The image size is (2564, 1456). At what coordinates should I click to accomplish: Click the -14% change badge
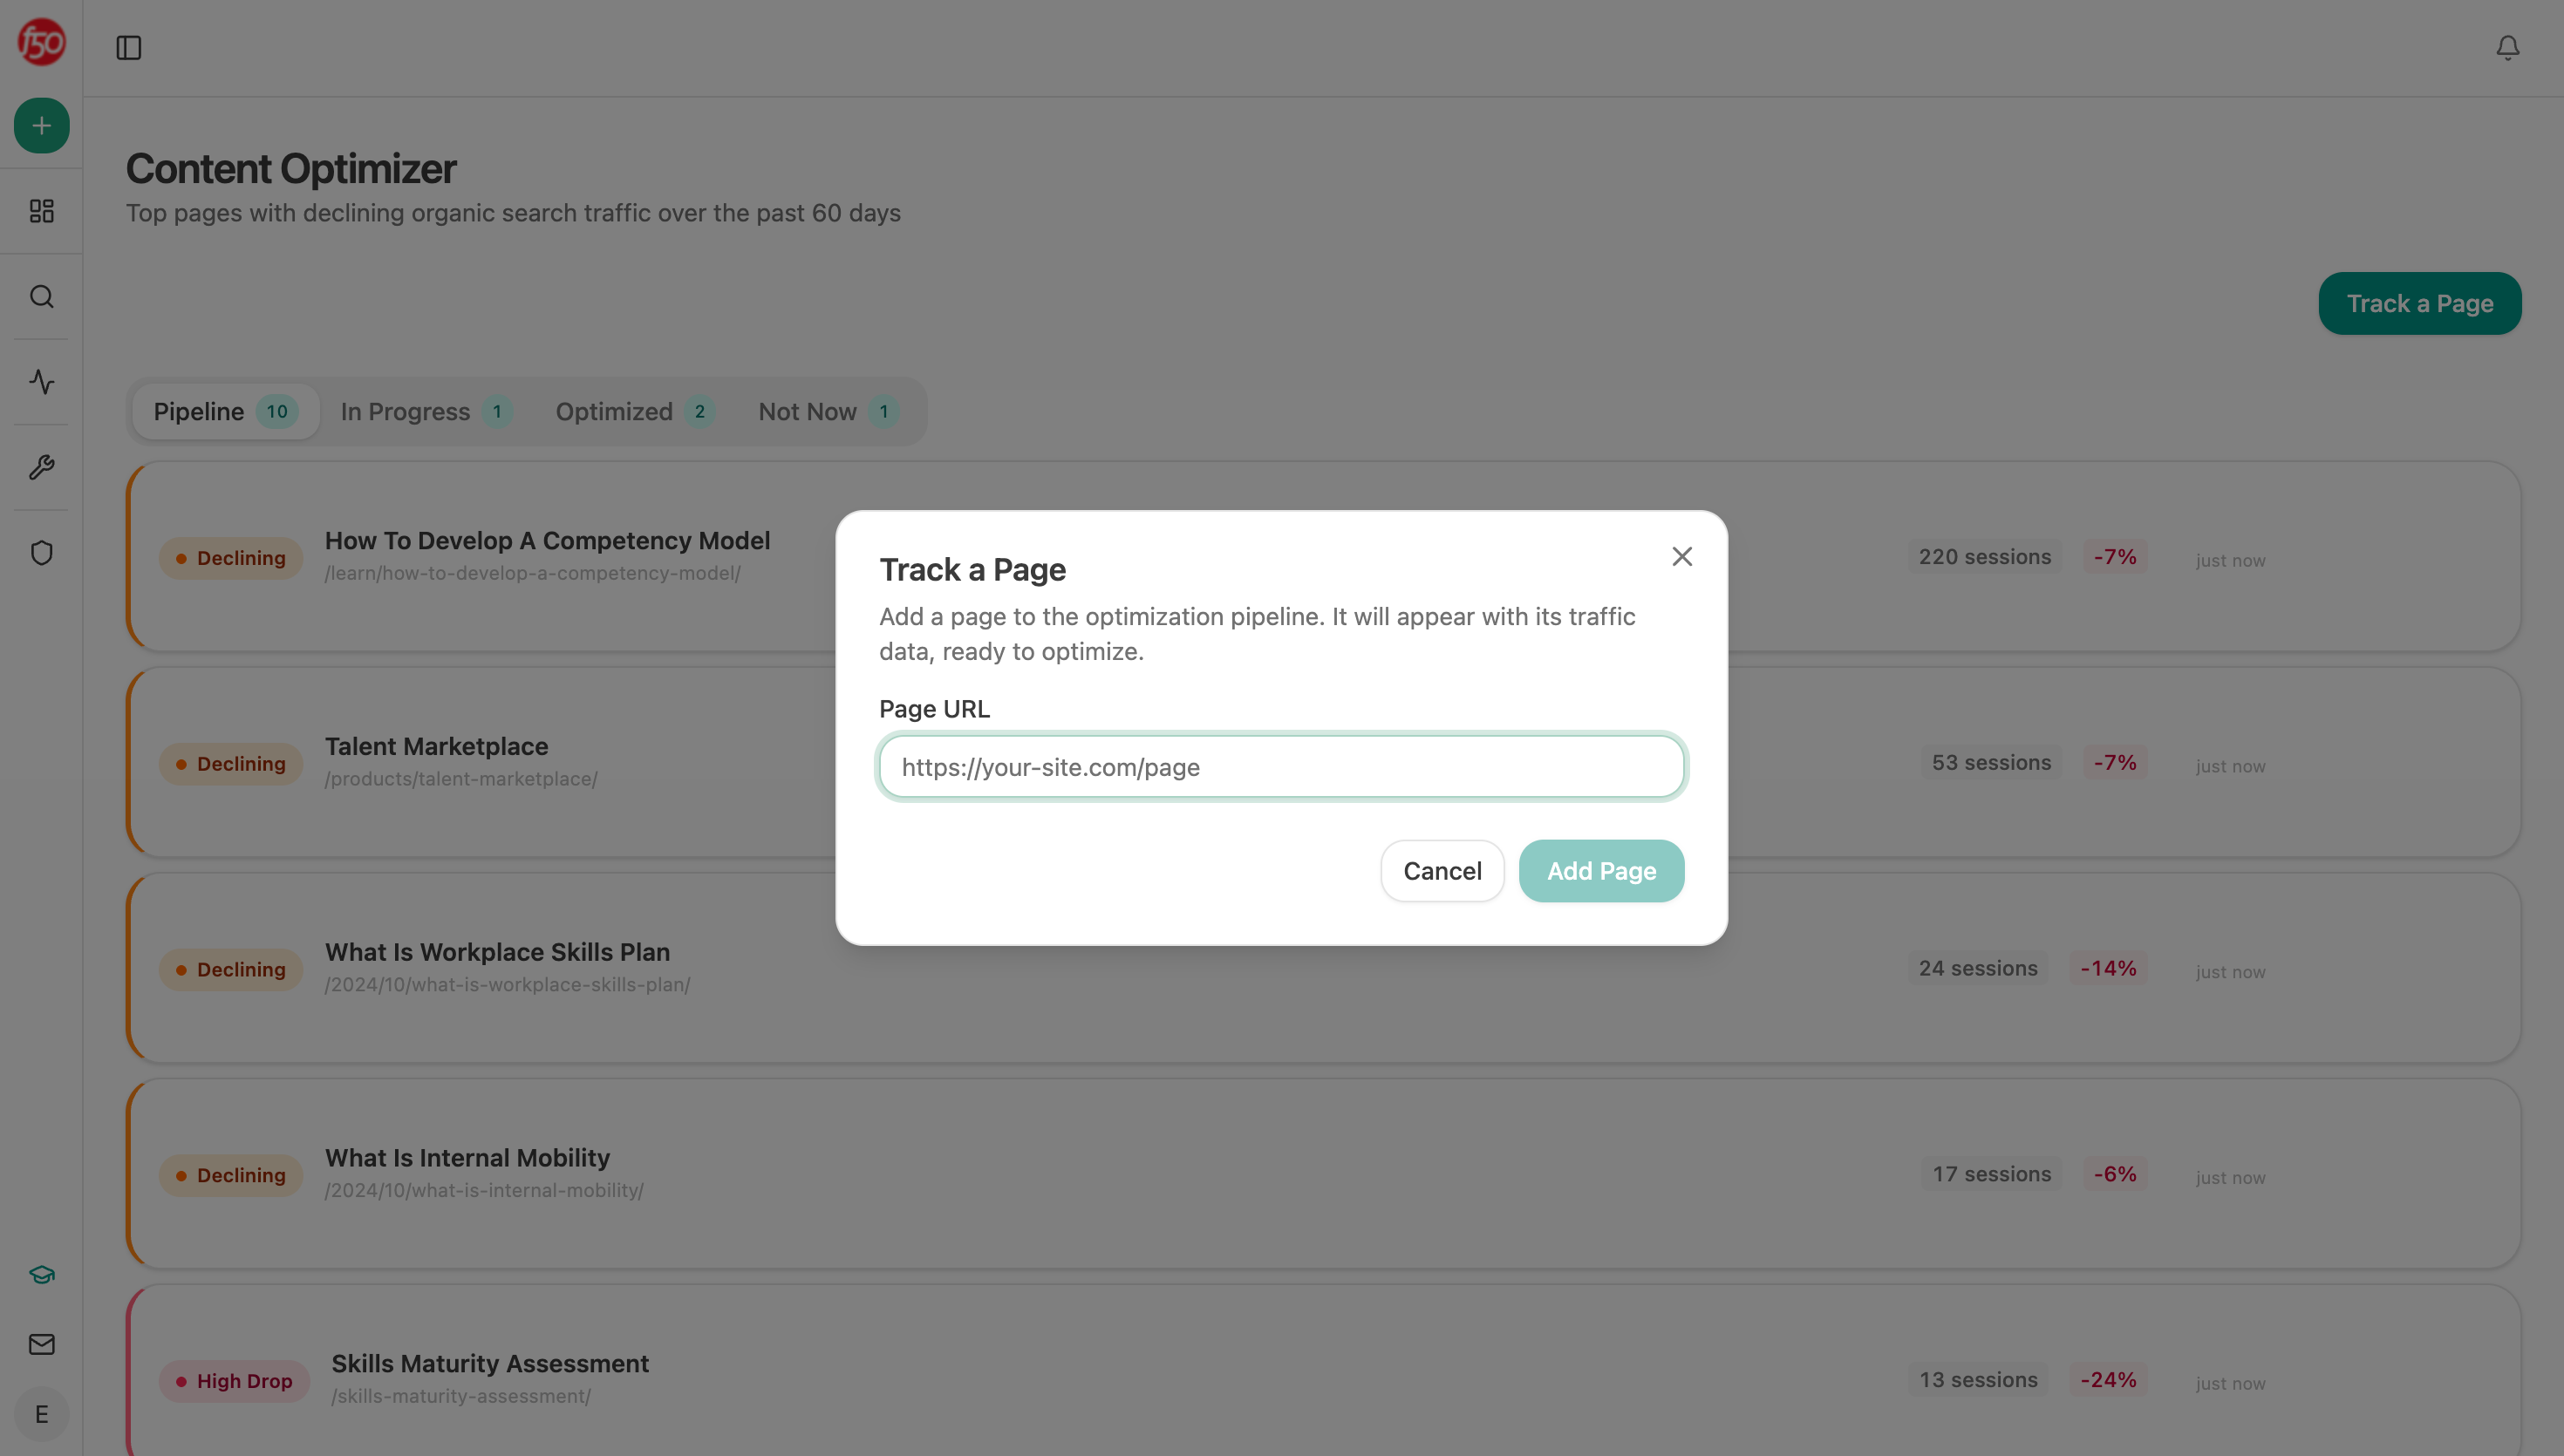(x=2108, y=969)
